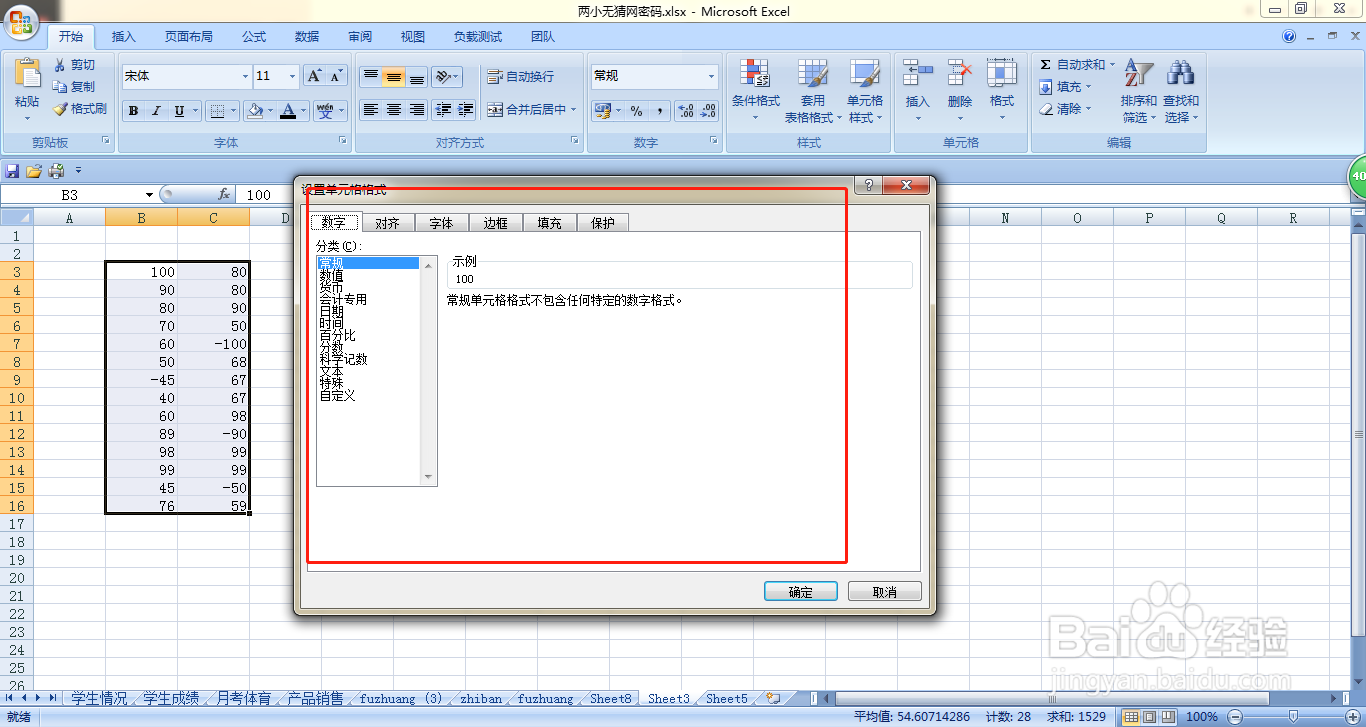Apply percent style with the % icon
This screenshot has width=1366, height=727.
pos(636,111)
